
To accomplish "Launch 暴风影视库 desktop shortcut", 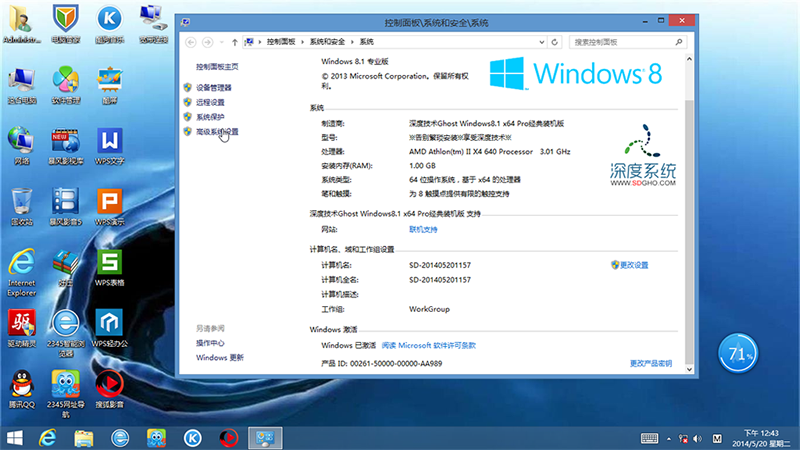I will [x=66, y=146].
